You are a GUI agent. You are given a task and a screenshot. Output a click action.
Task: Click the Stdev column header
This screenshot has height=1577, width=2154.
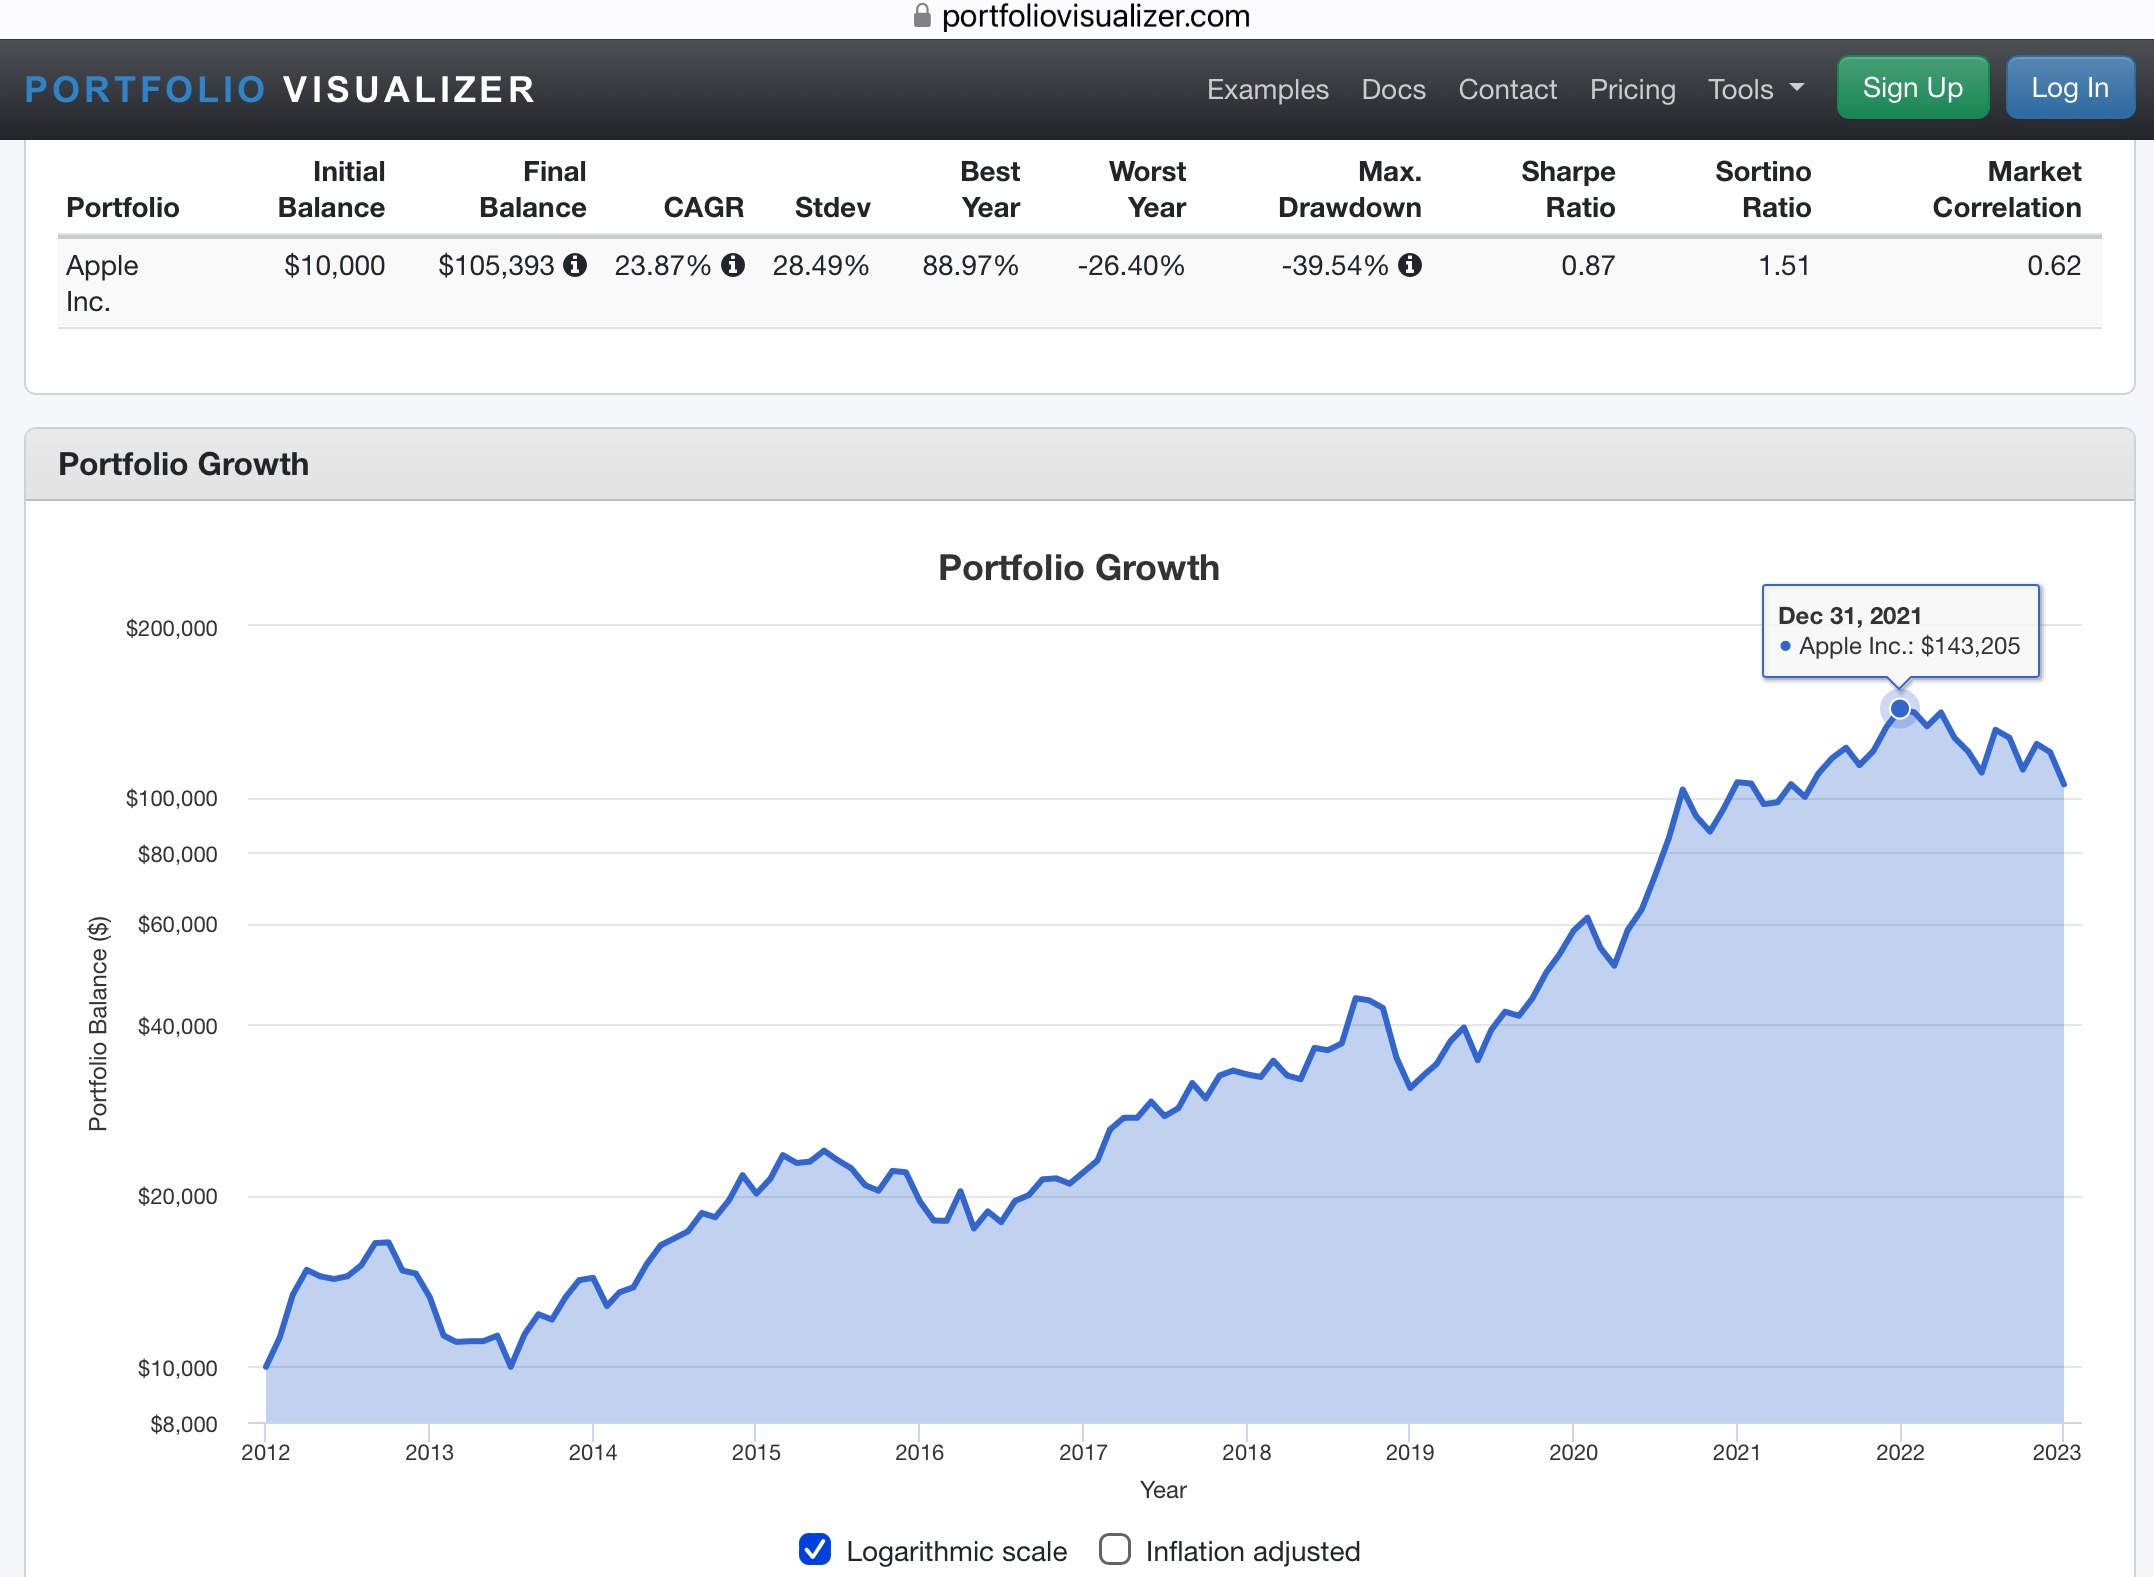(x=832, y=207)
